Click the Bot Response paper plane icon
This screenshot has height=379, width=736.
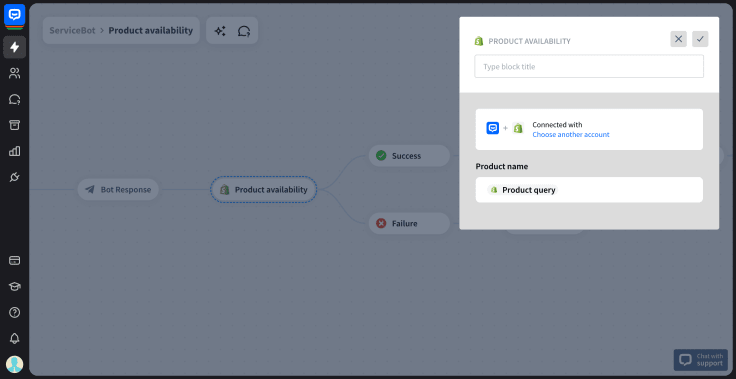tap(90, 190)
